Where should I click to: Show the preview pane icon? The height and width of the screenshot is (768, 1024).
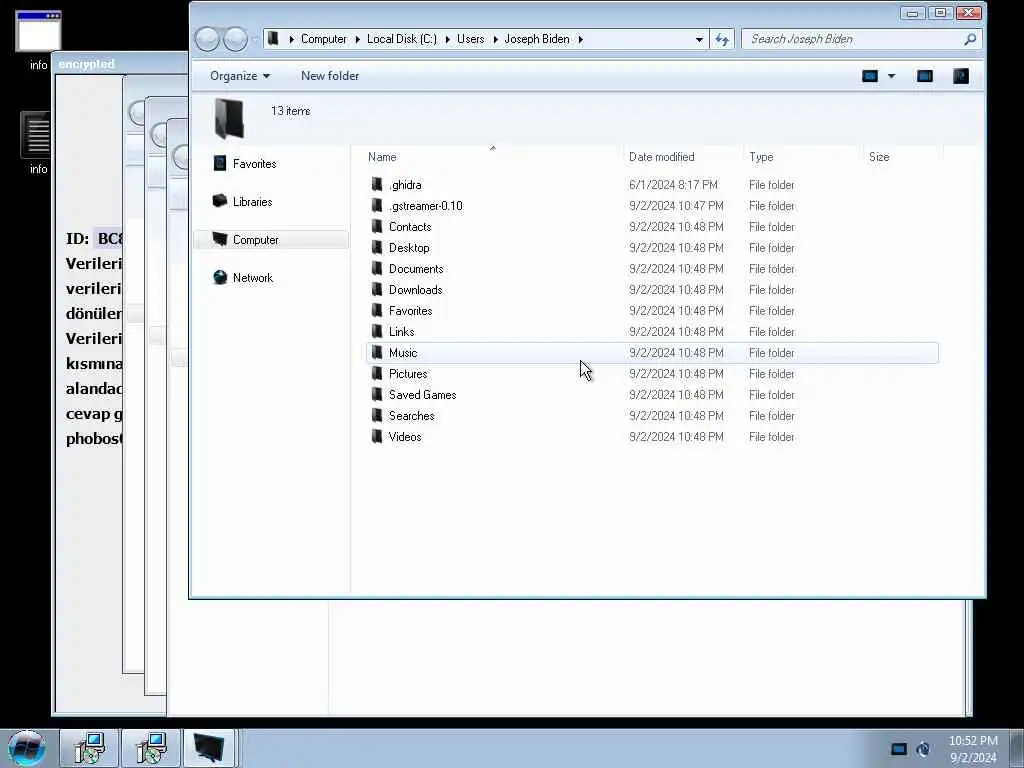point(925,76)
